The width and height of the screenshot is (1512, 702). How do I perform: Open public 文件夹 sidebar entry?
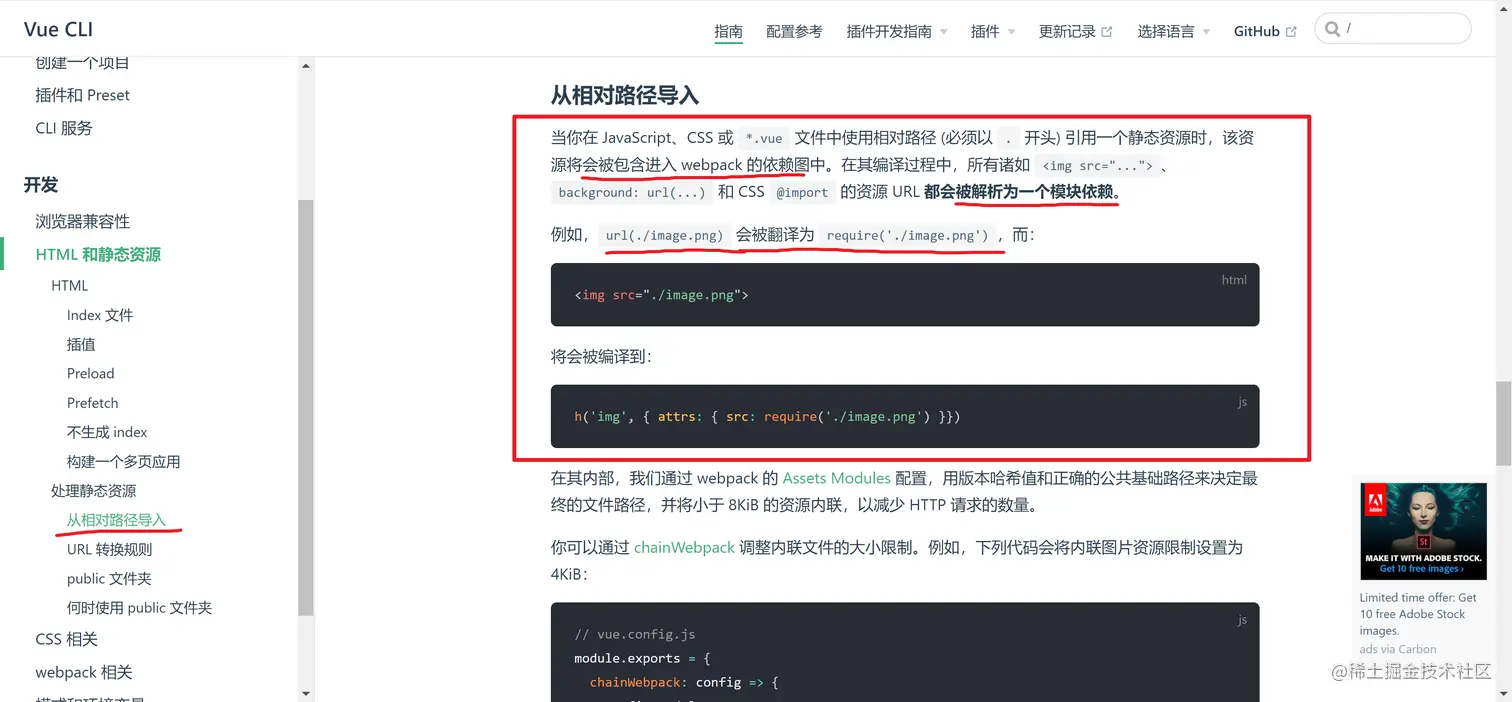(x=110, y=578)
